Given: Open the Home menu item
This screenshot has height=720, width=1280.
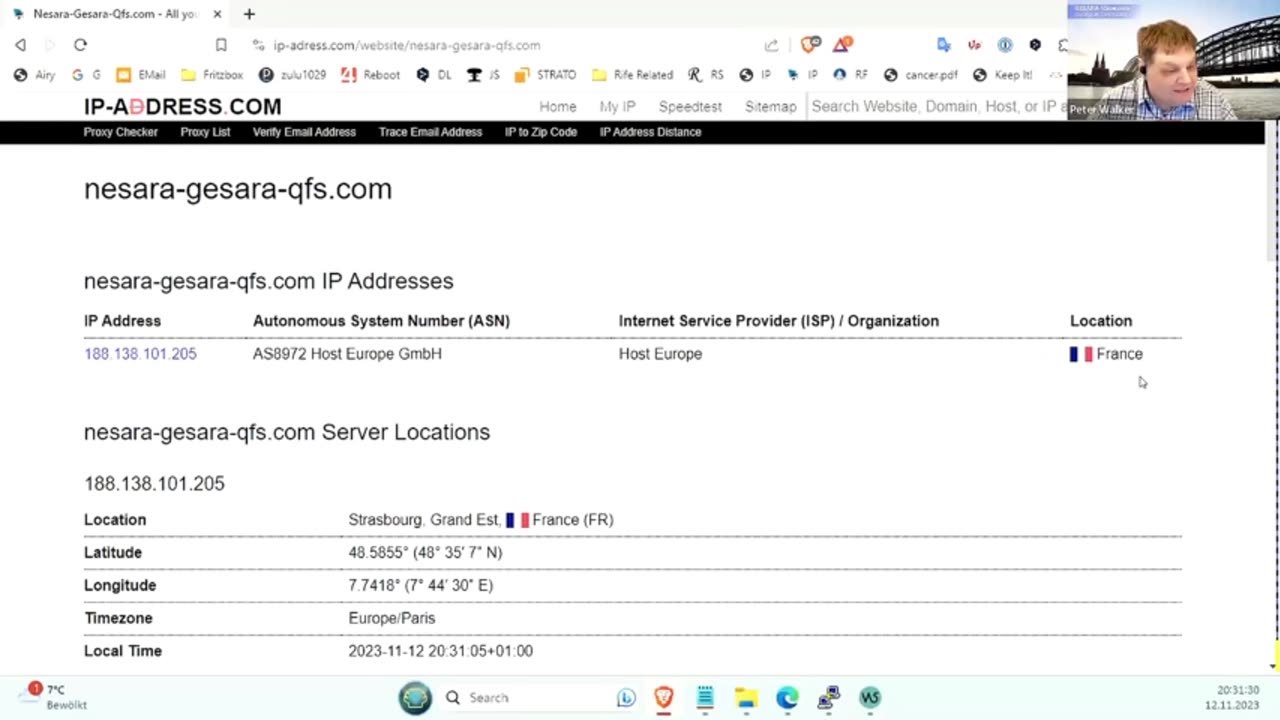Looking at the screenshot, I should (x=558, y=106).
